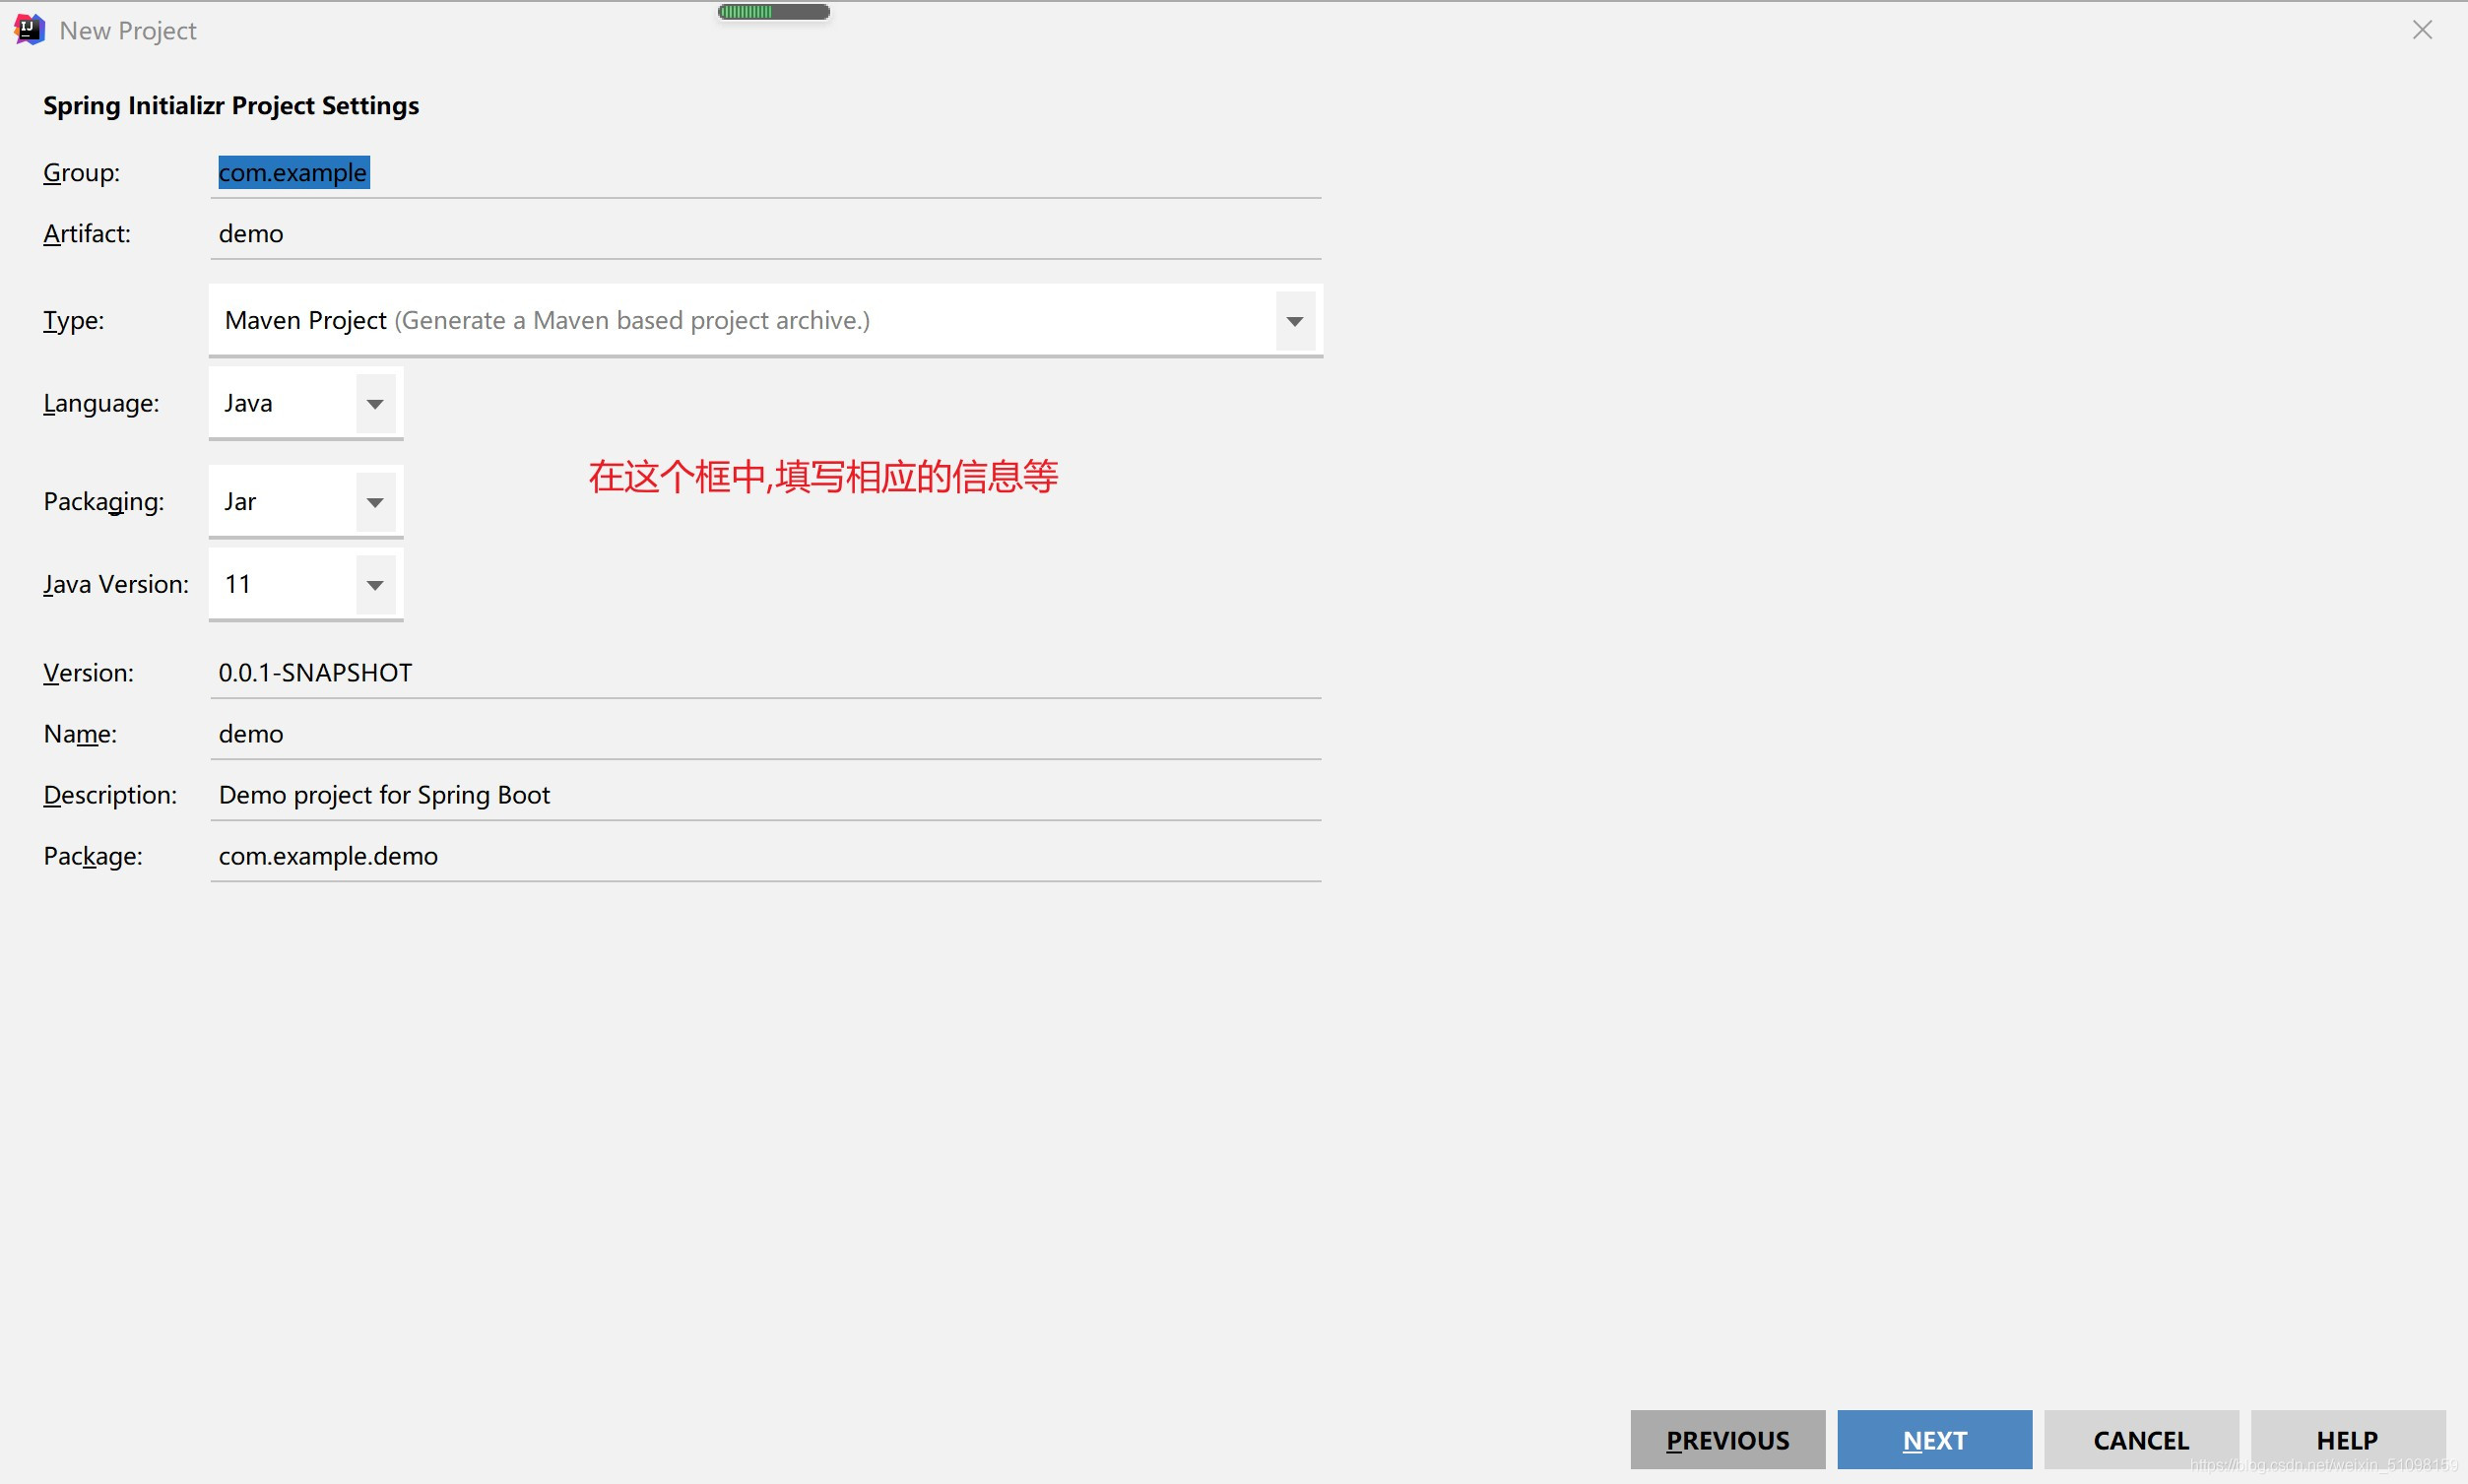Proceed with the NEXT button
The height and width of the screenshot is (1484, 2468).
click(1934, 1439)
